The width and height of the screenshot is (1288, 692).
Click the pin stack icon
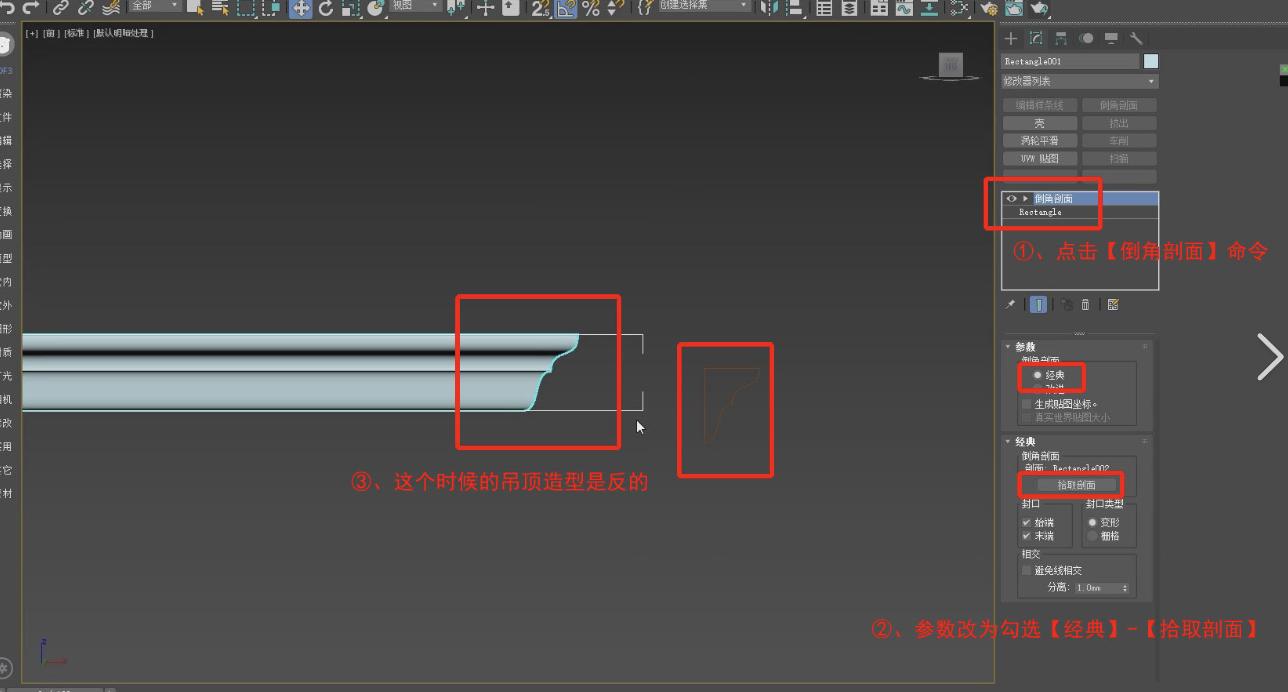(x=1010, y=305)
